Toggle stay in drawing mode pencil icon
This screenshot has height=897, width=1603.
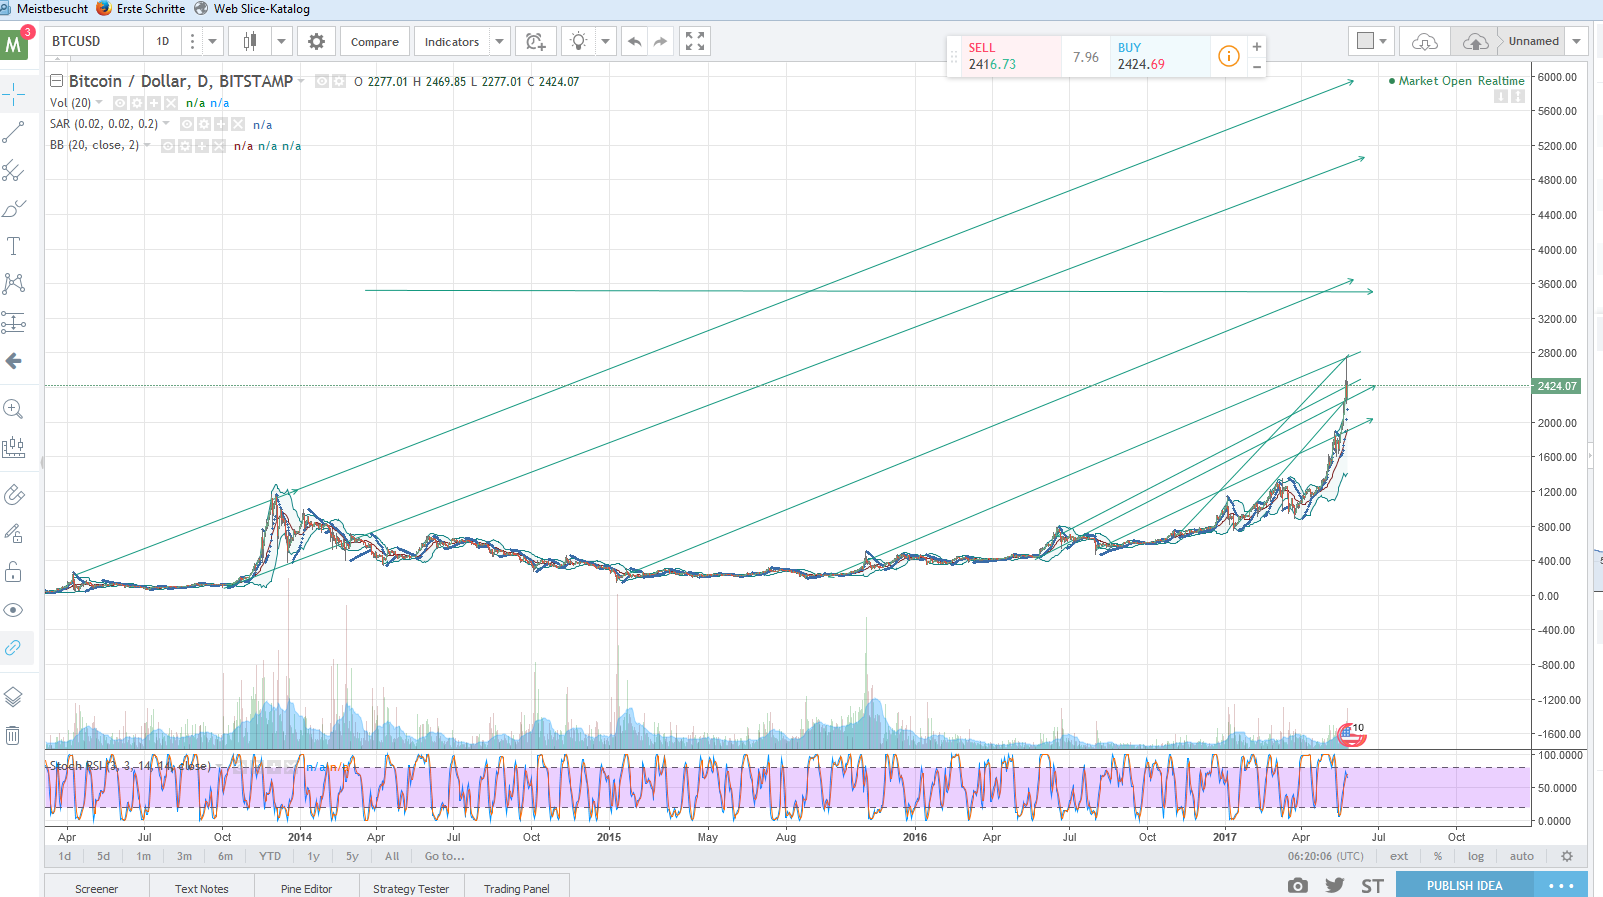click(x=14, y=533)
